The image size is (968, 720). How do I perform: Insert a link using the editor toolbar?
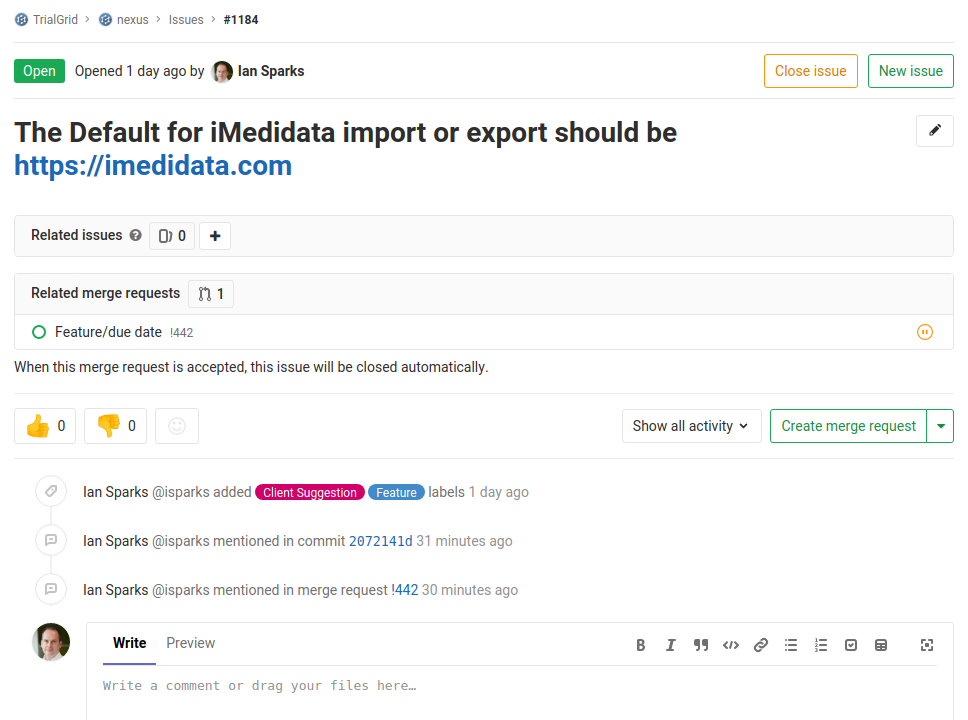pos(761,645)
